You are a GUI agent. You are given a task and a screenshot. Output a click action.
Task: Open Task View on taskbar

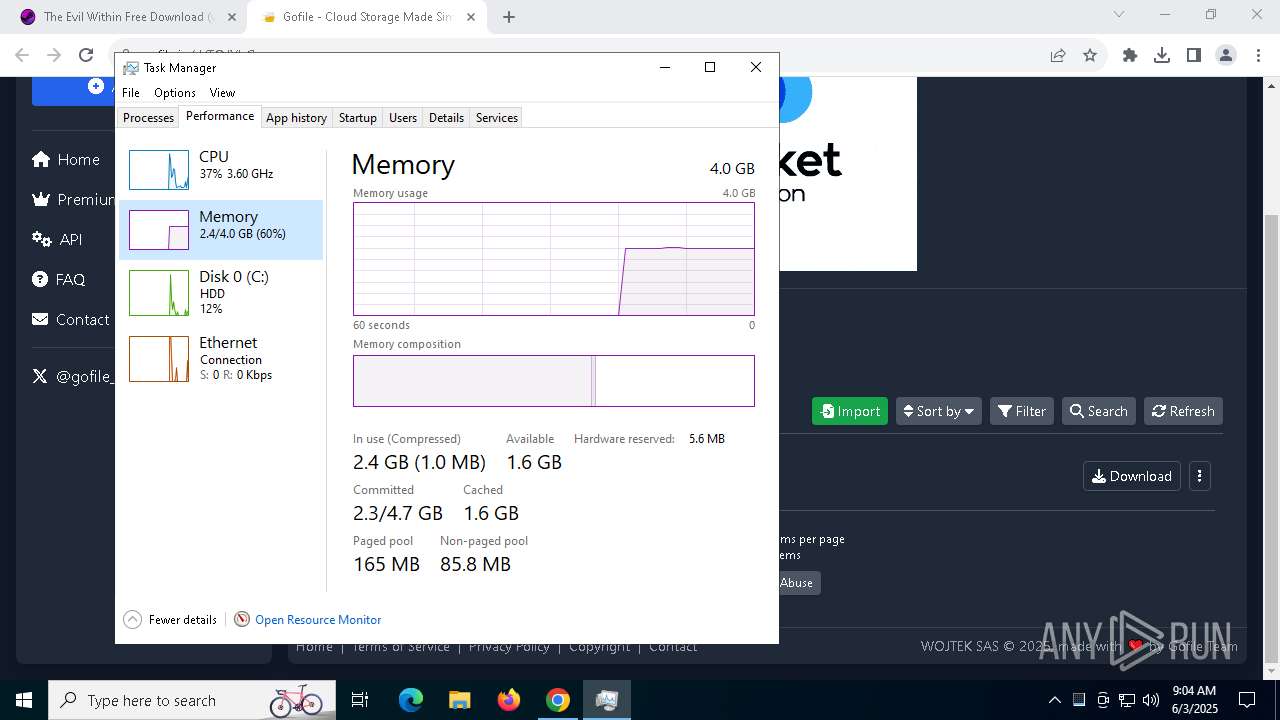click(360, 700)
